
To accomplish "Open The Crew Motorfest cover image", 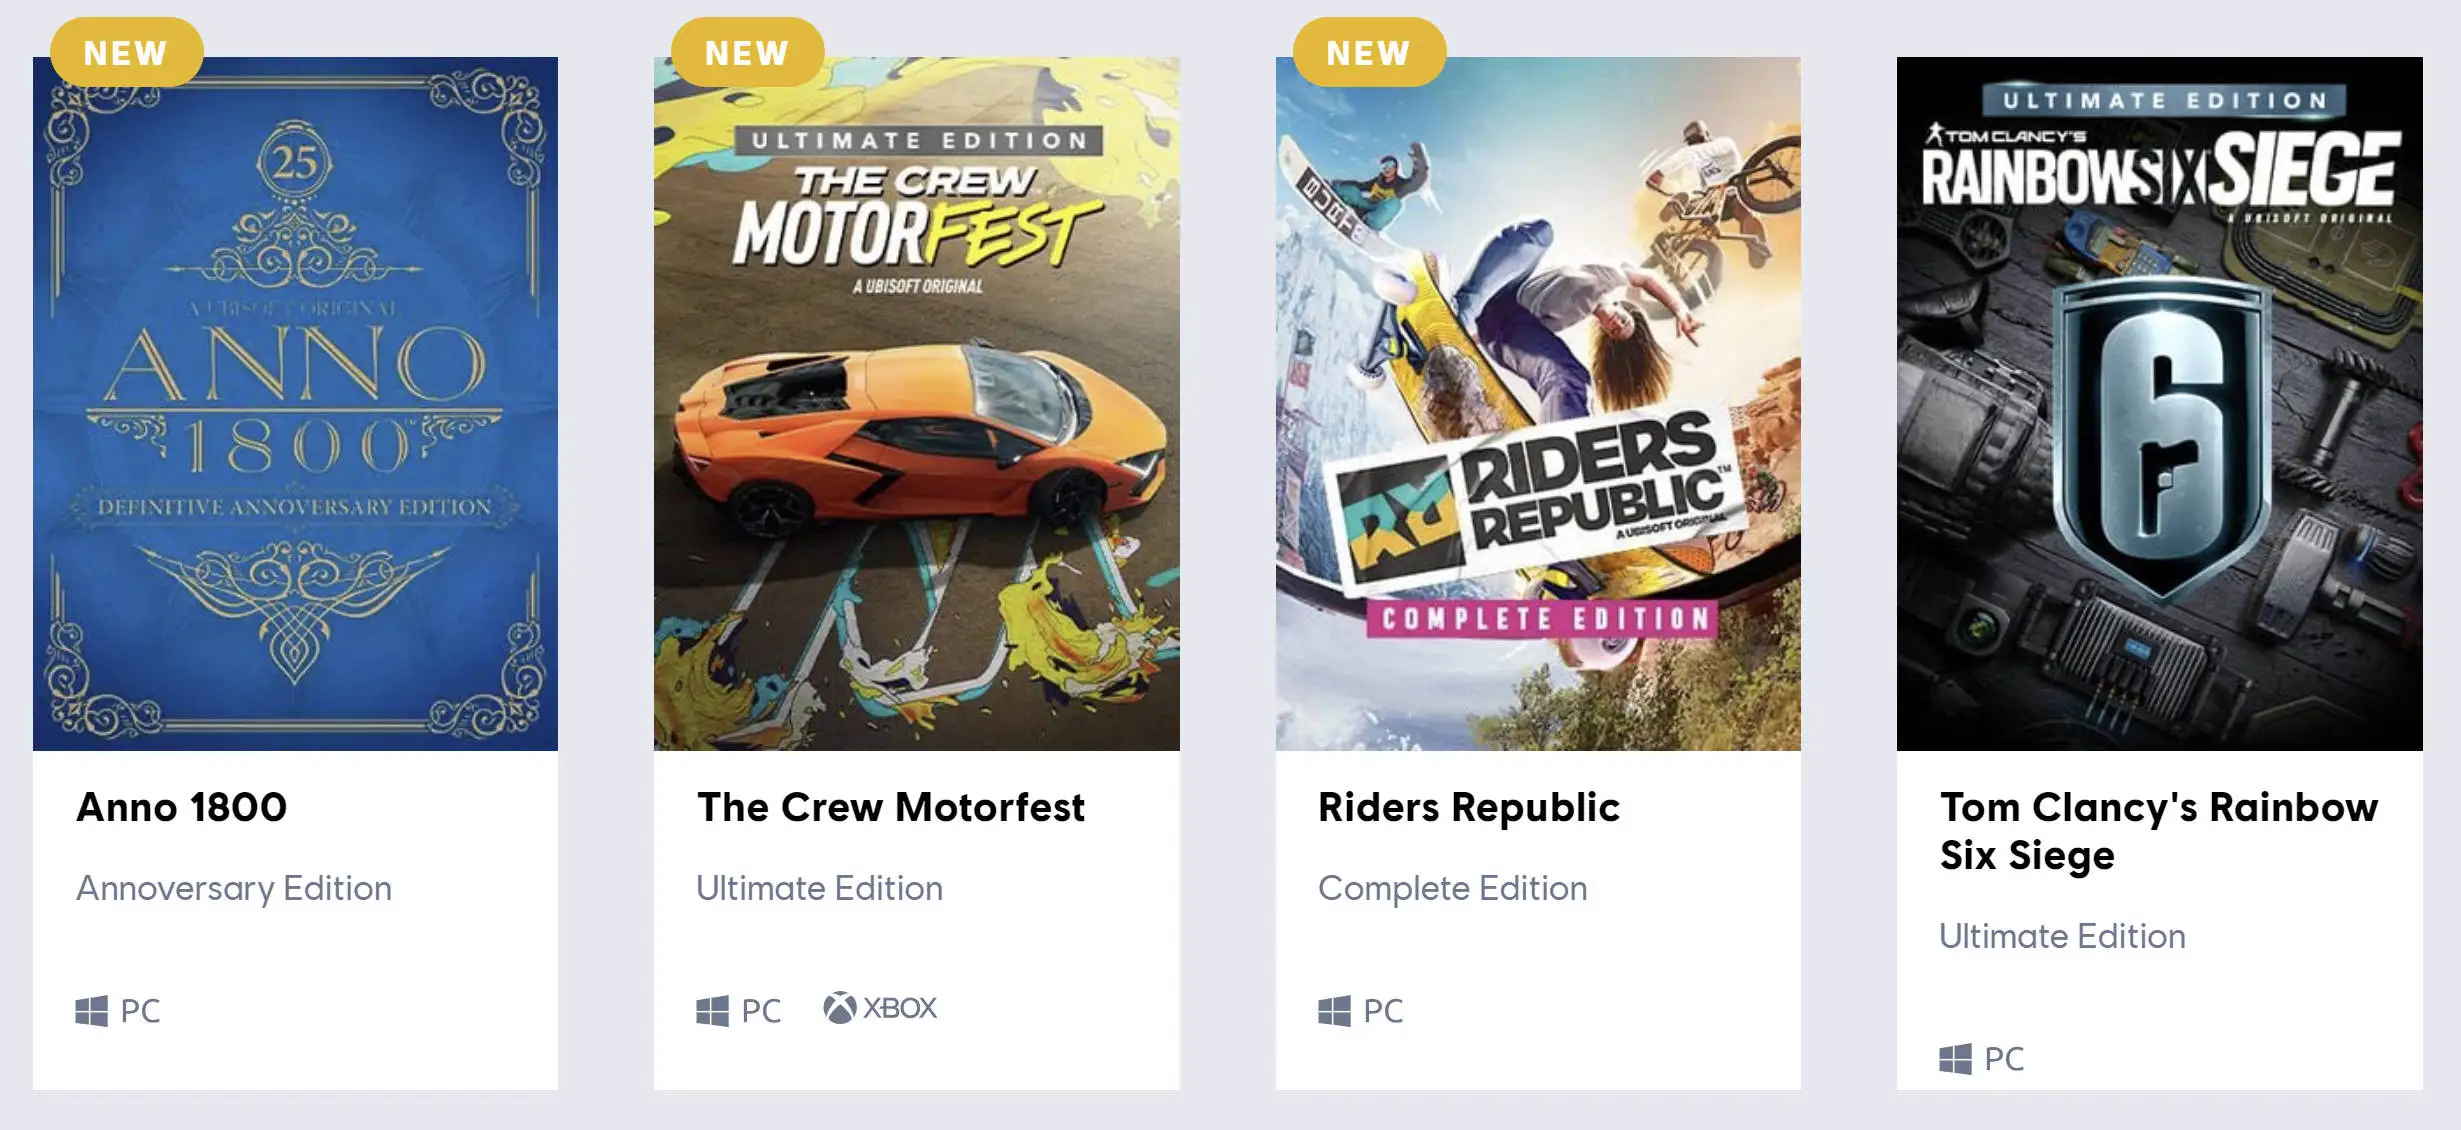I will [x=917, y=404].
